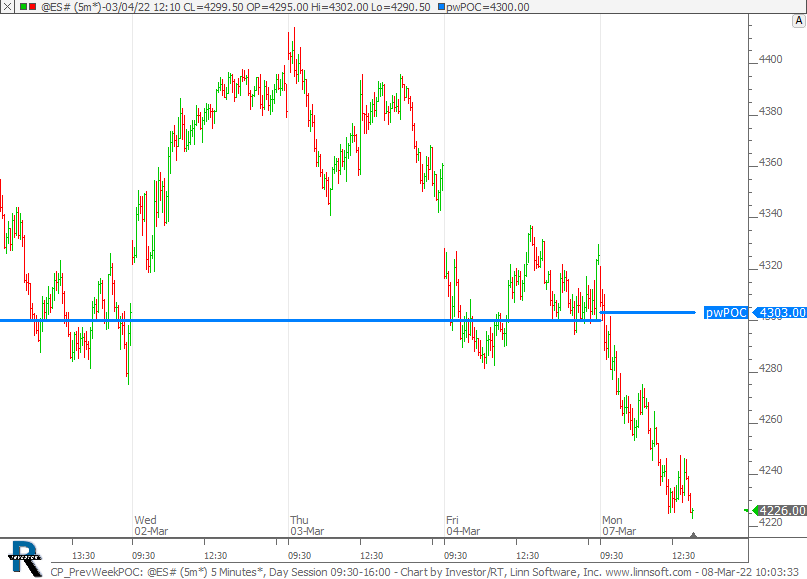Click the 4340 price scale label
The image size is (807, 579).
point(770,213)
